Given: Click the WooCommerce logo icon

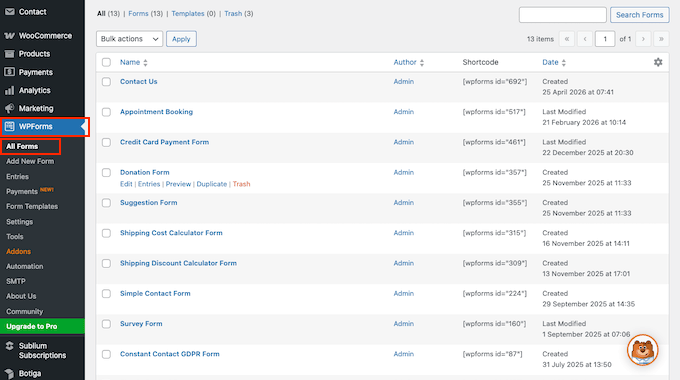Looking at the screenshot, I should pyautogui.click(x=10, y=36).
